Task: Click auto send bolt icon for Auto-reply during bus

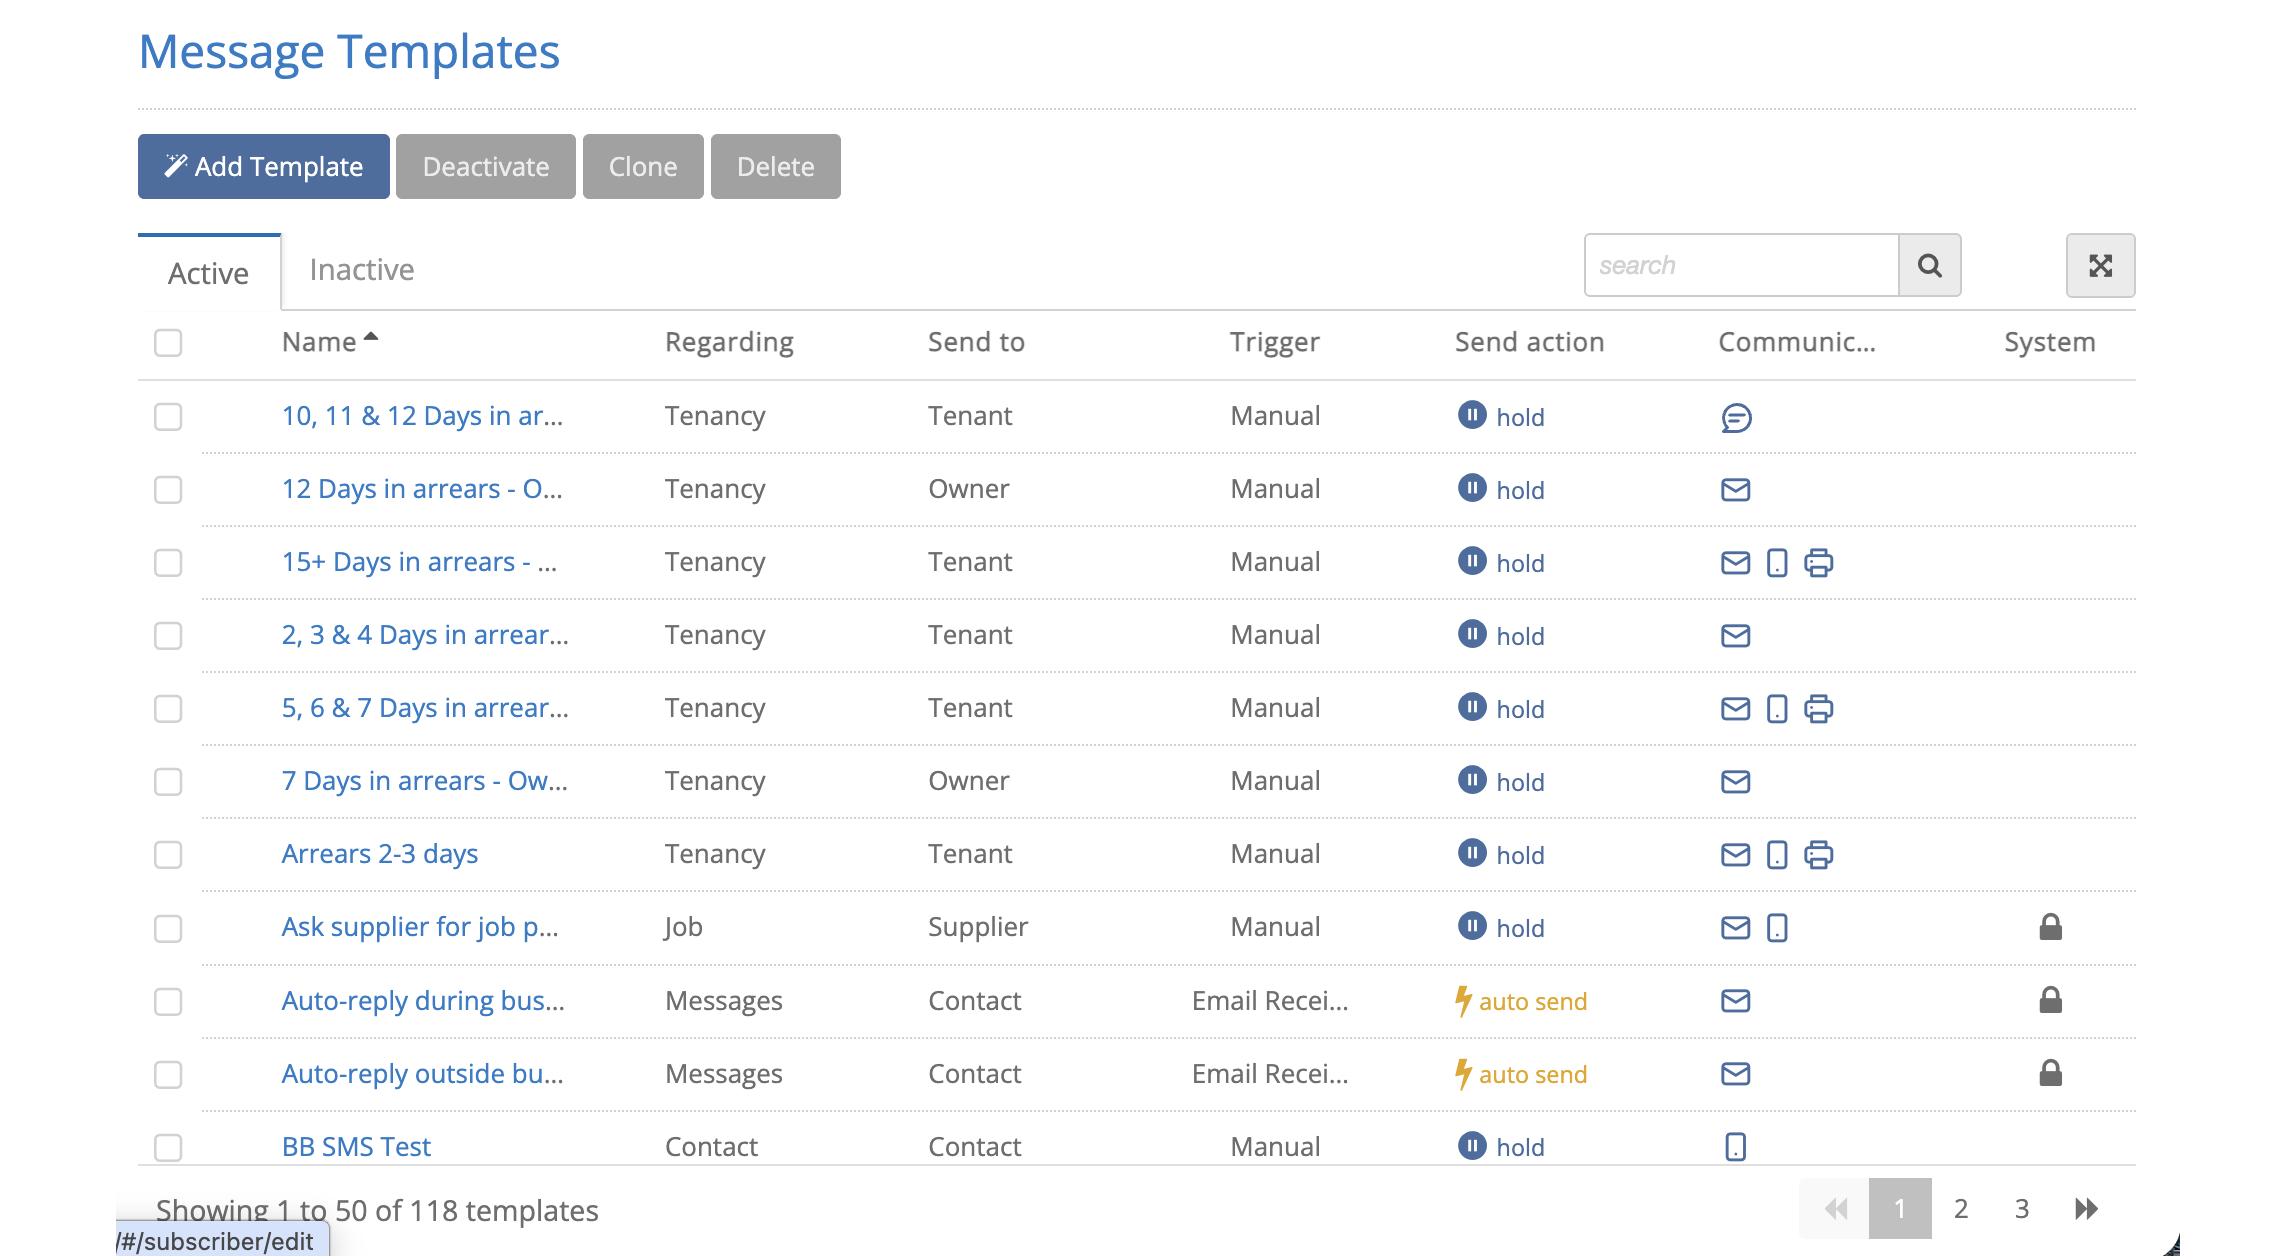Action: coord(1463,1001)
